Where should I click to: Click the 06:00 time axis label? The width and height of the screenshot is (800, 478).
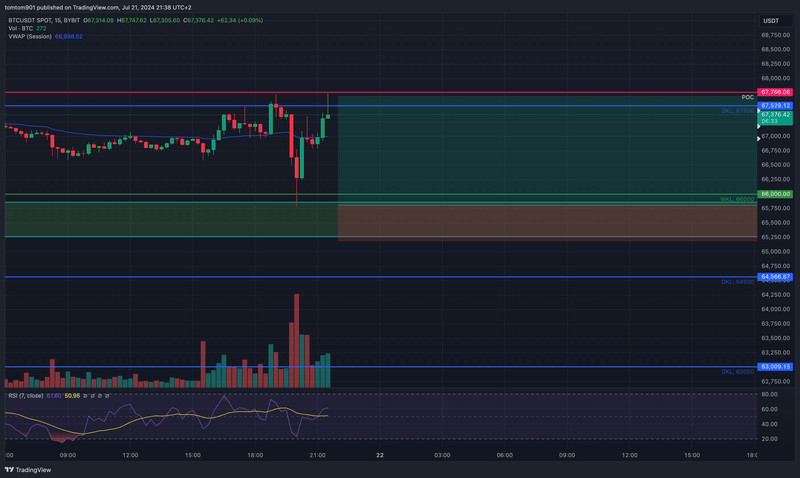[505, 455]
